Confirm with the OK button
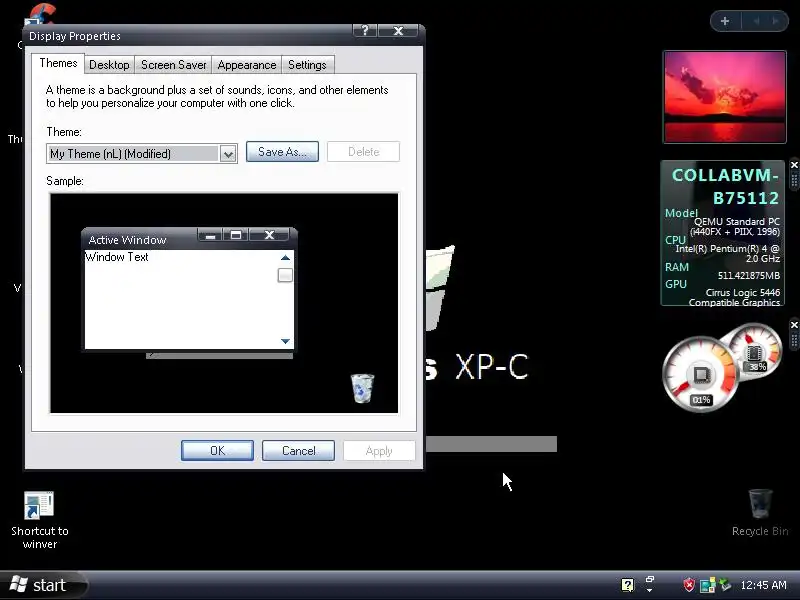 coord(217,451)
